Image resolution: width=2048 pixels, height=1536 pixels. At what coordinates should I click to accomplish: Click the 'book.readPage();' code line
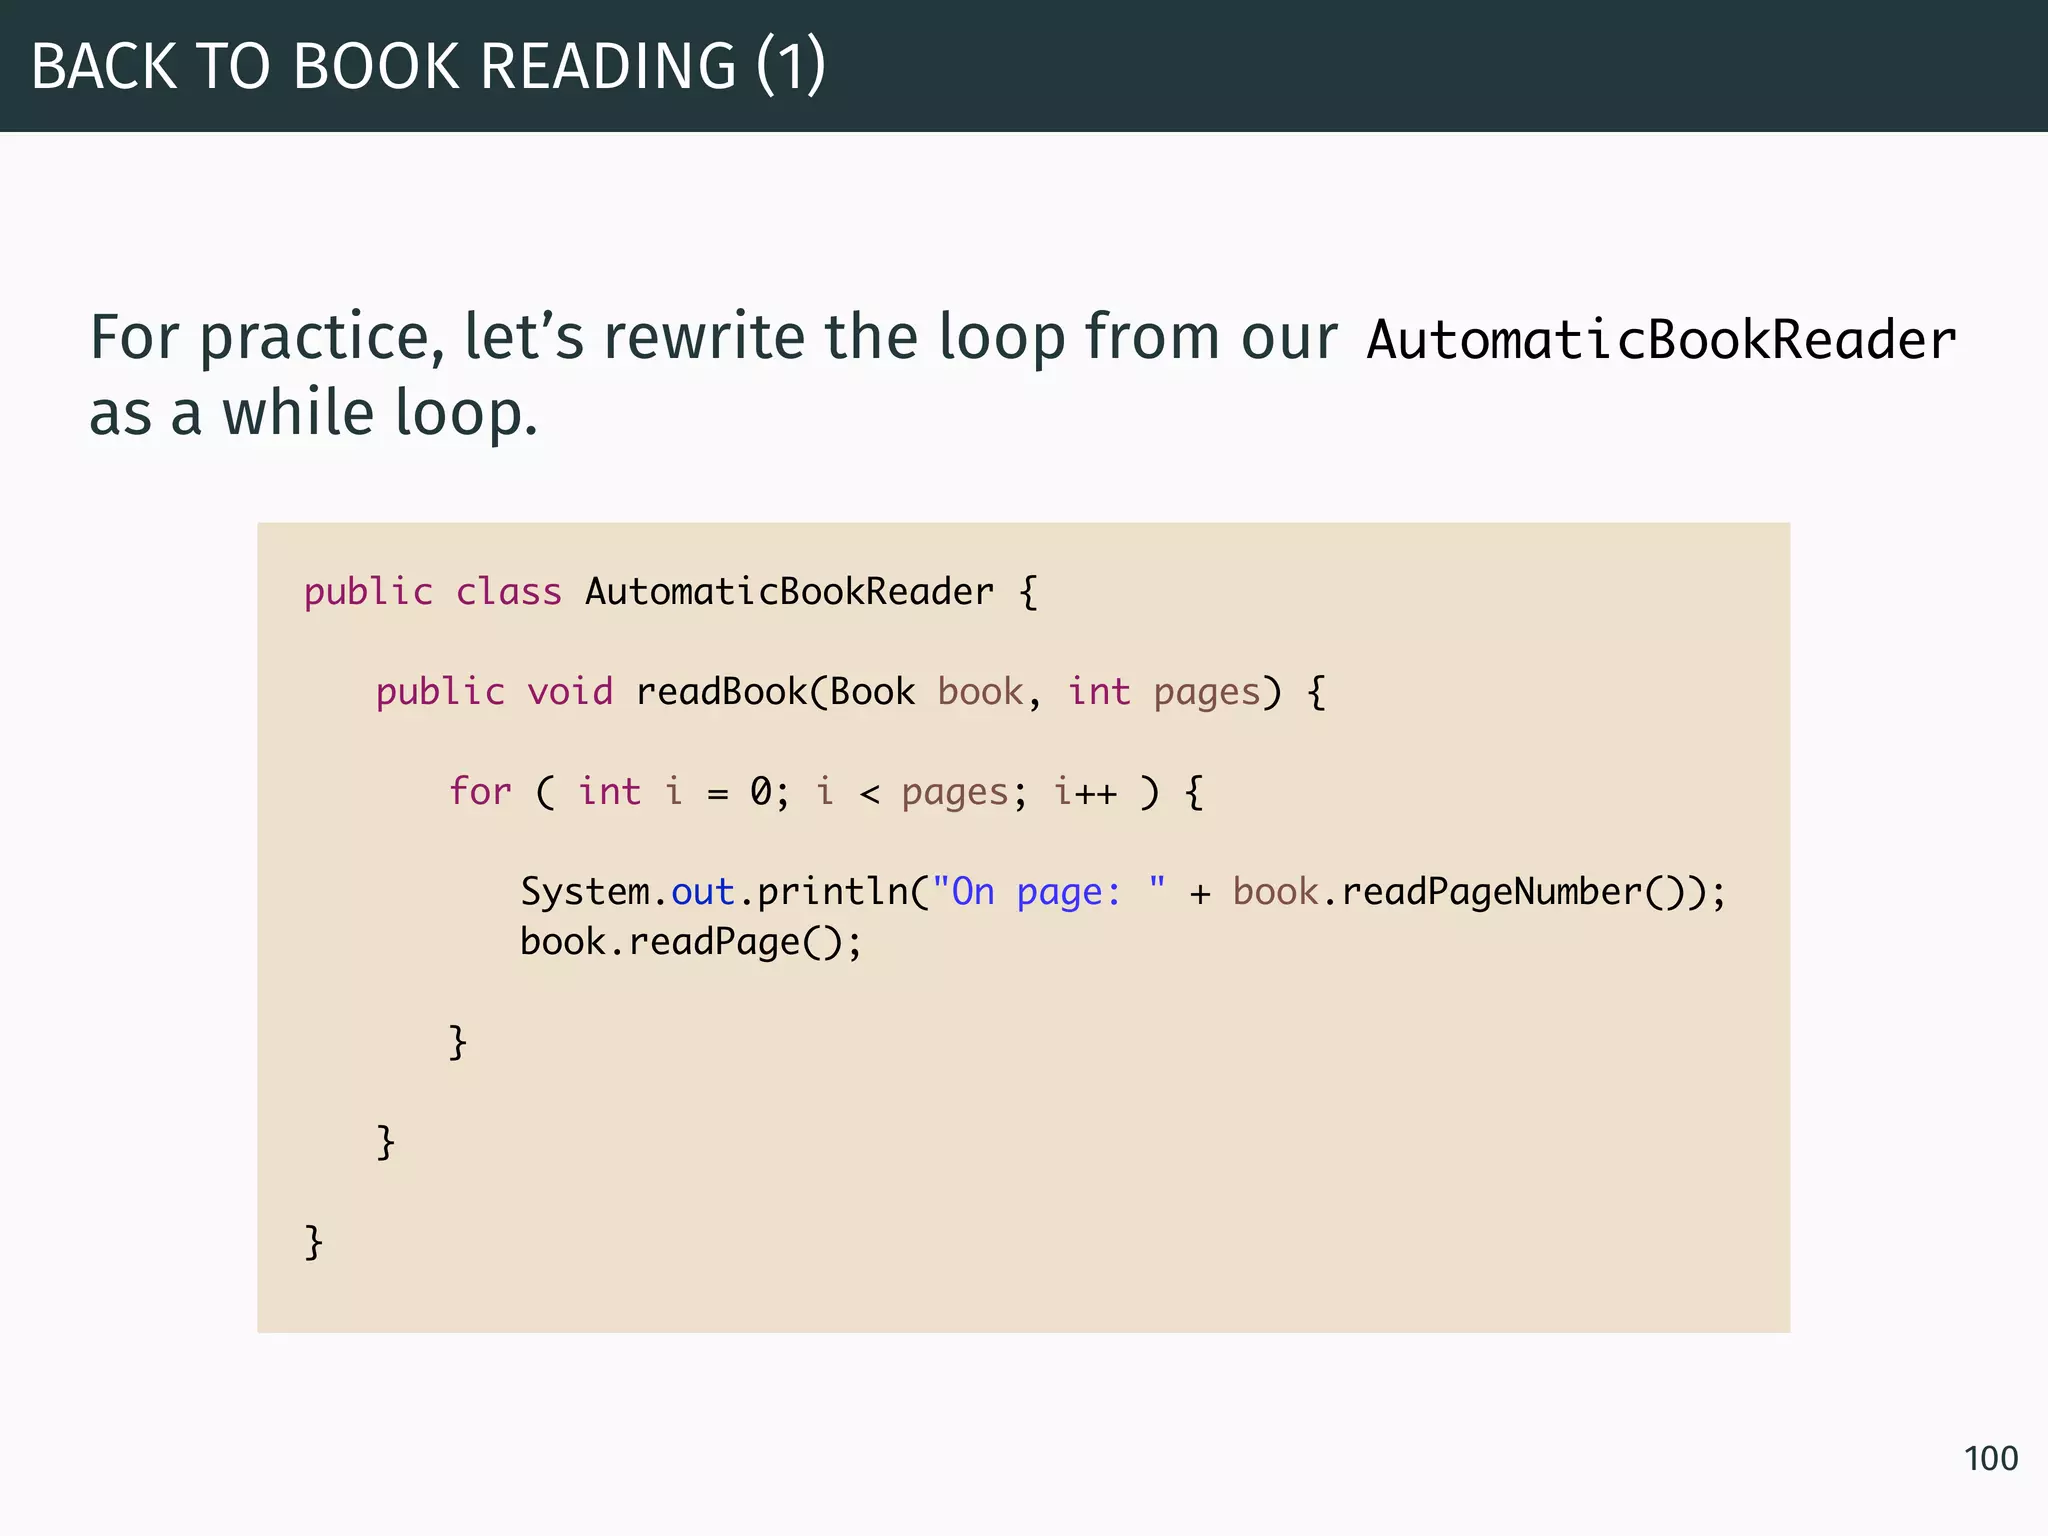click(690, 942)
